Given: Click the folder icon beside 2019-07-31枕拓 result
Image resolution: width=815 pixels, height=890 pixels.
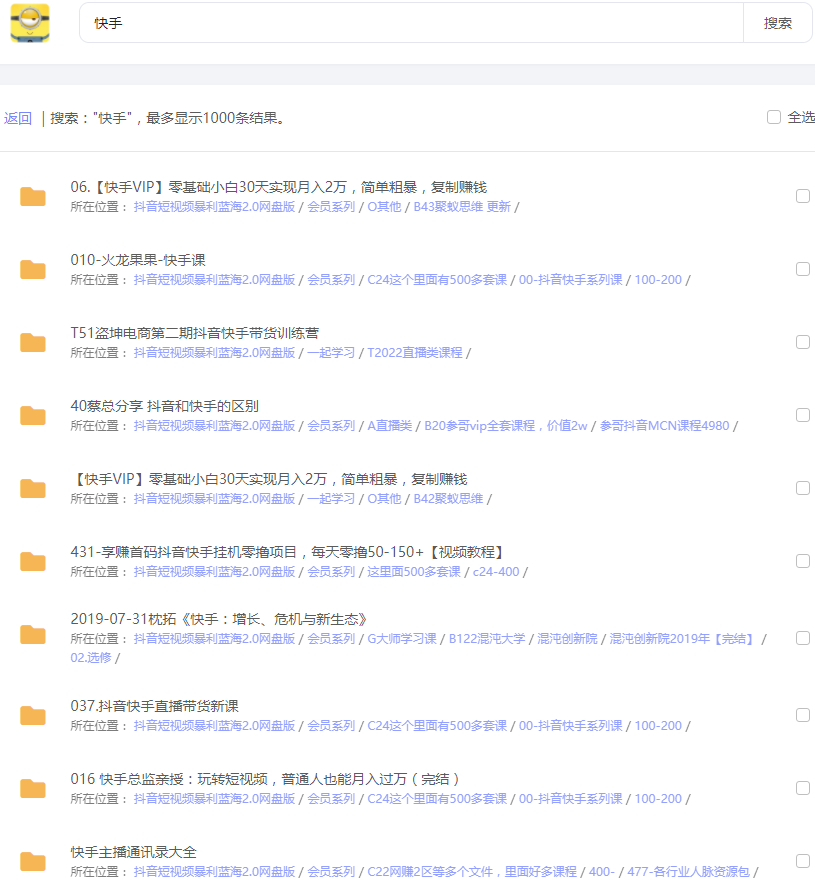Looking at the screenshot, I should (33, 634).
